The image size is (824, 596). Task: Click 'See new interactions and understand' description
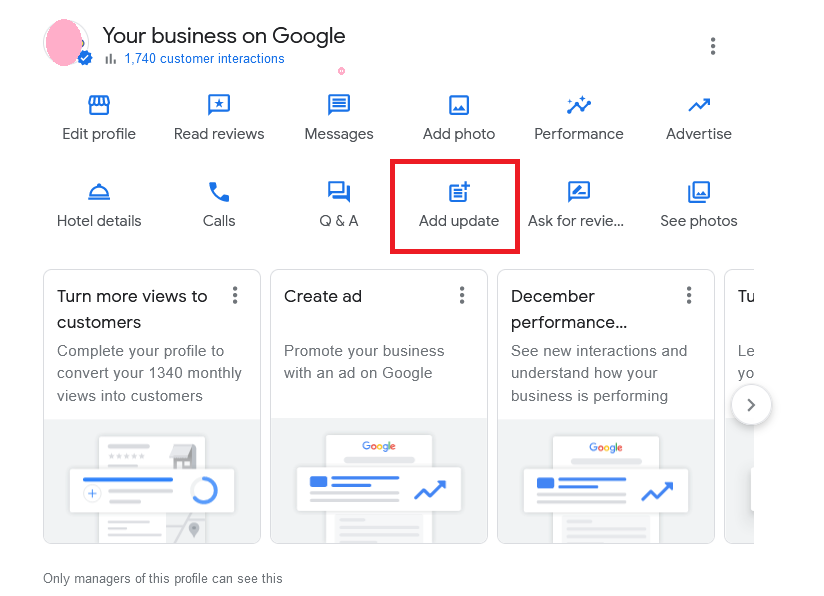[599, 373]
